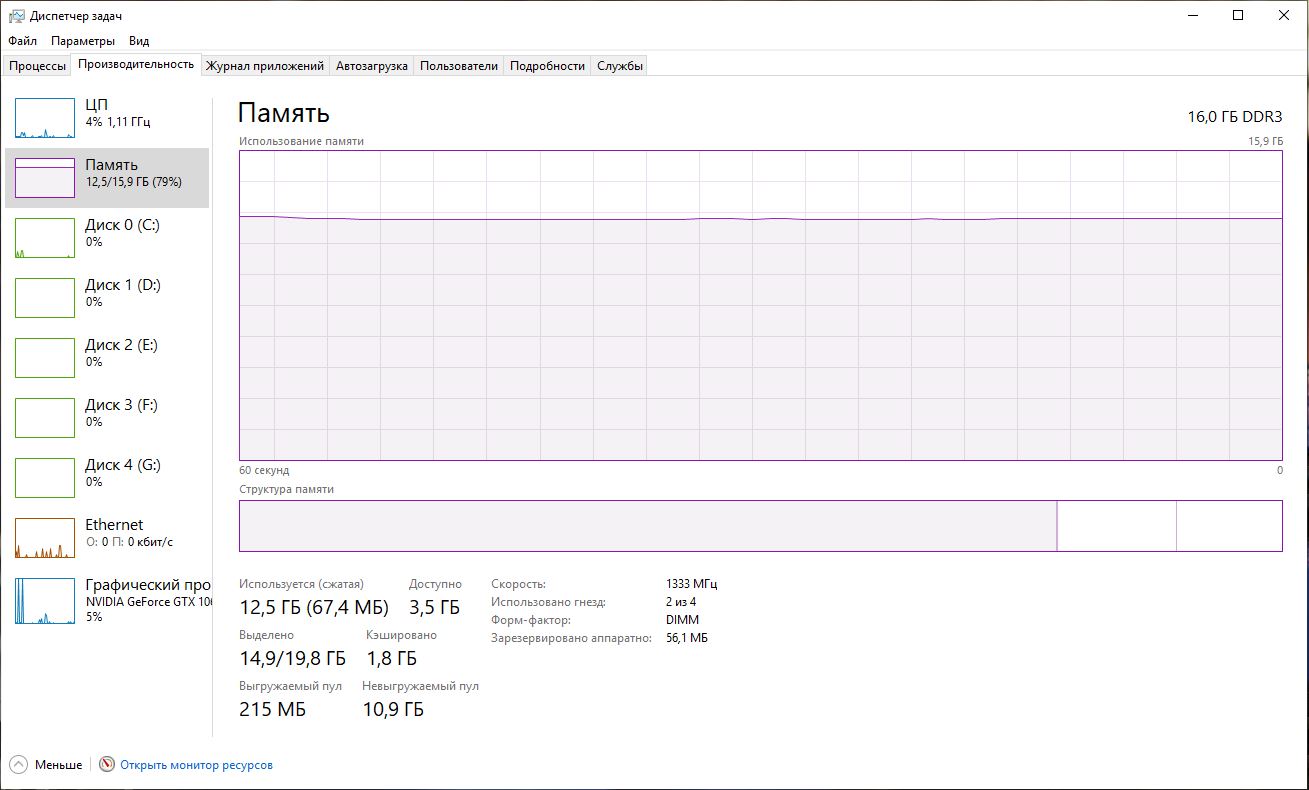Click the resource monitor icon
The image size is (1309, 790).
(x=107, y=765)
